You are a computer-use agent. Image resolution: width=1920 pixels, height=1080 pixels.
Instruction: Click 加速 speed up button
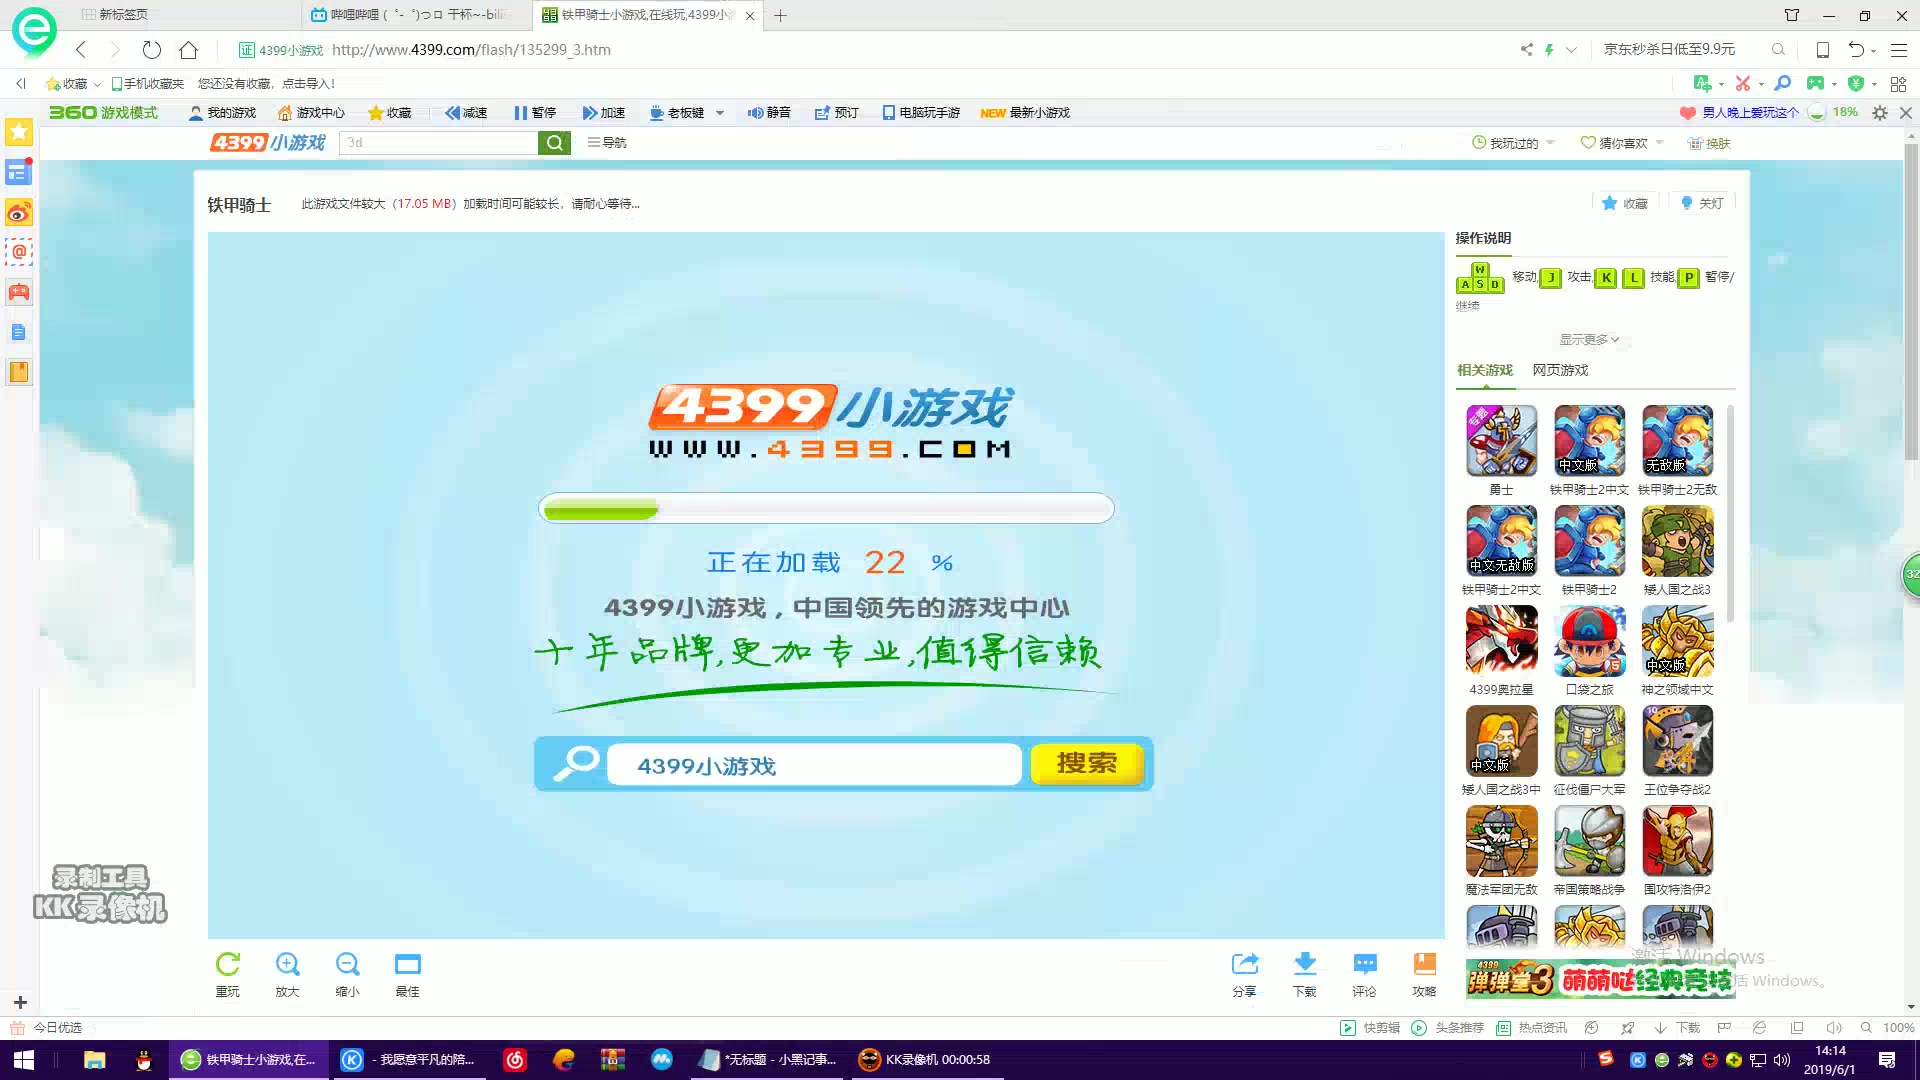603,113
